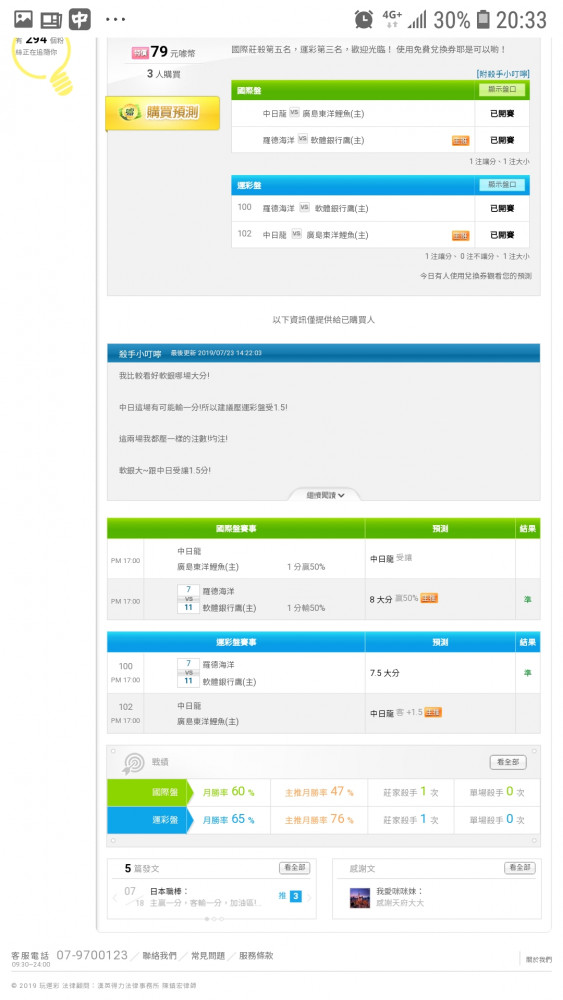
Task: Click the 殺手小叮嚀 panel header
Action: (323, 353)
